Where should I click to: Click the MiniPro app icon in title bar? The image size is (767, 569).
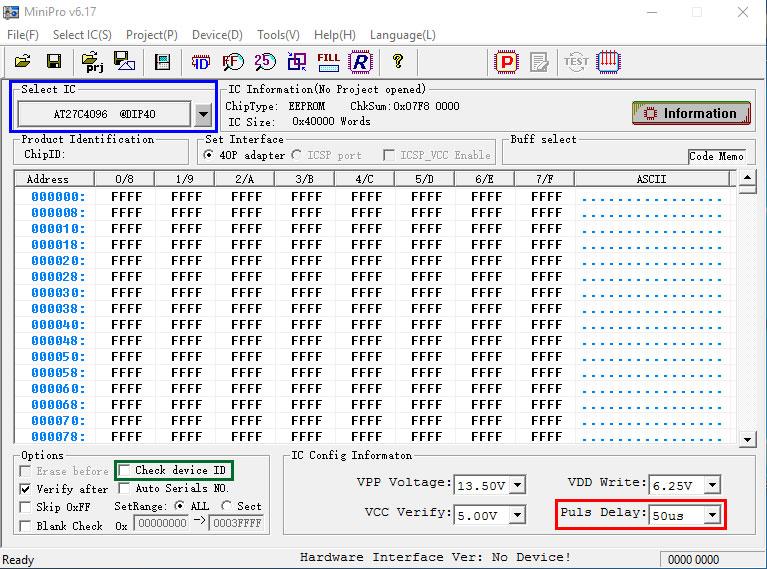click(x=11, y=12)
